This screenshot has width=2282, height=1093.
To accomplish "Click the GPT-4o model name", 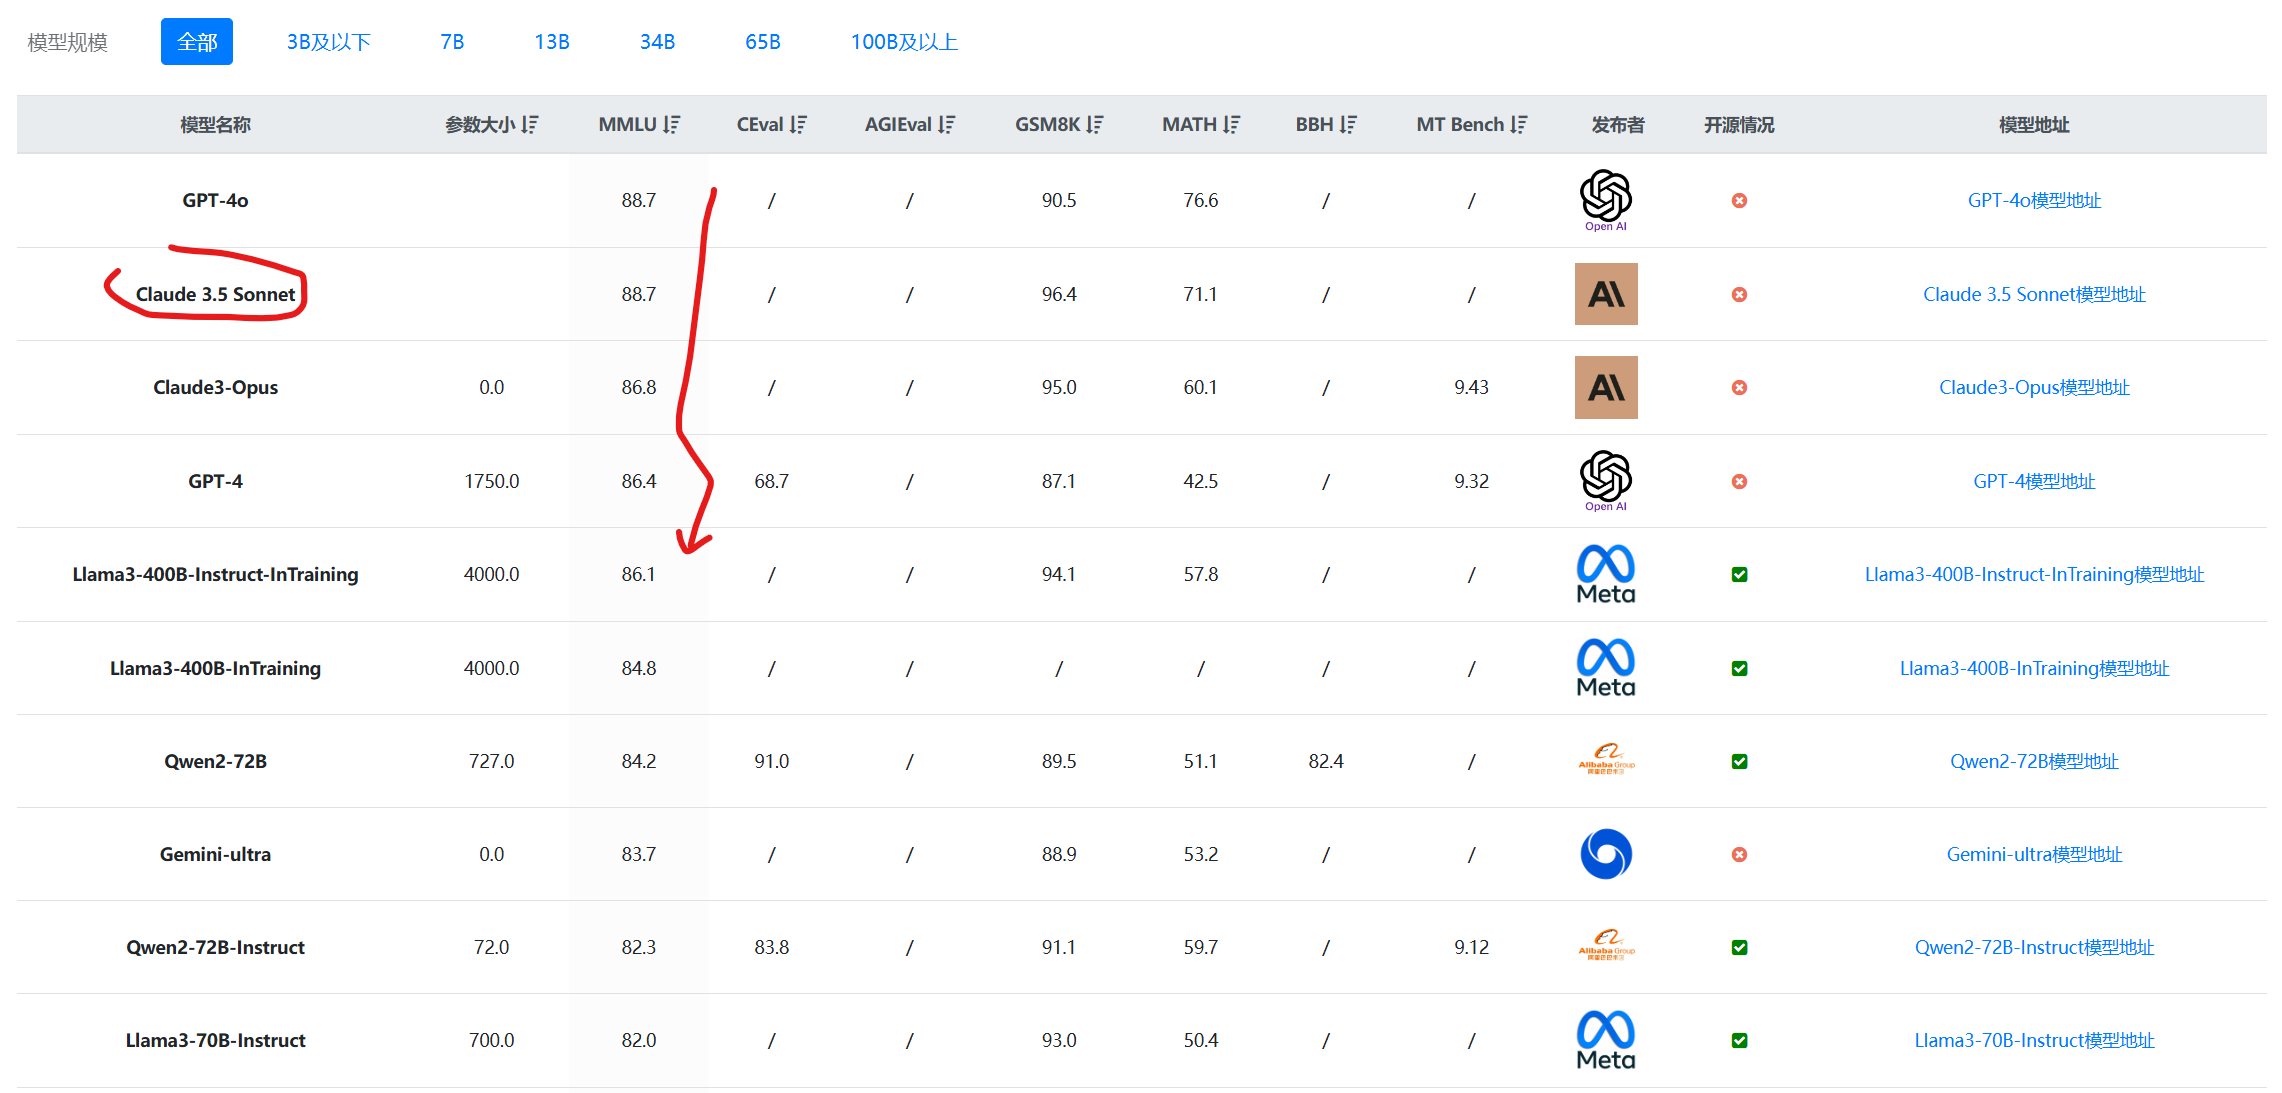I will tap(215, 200).
